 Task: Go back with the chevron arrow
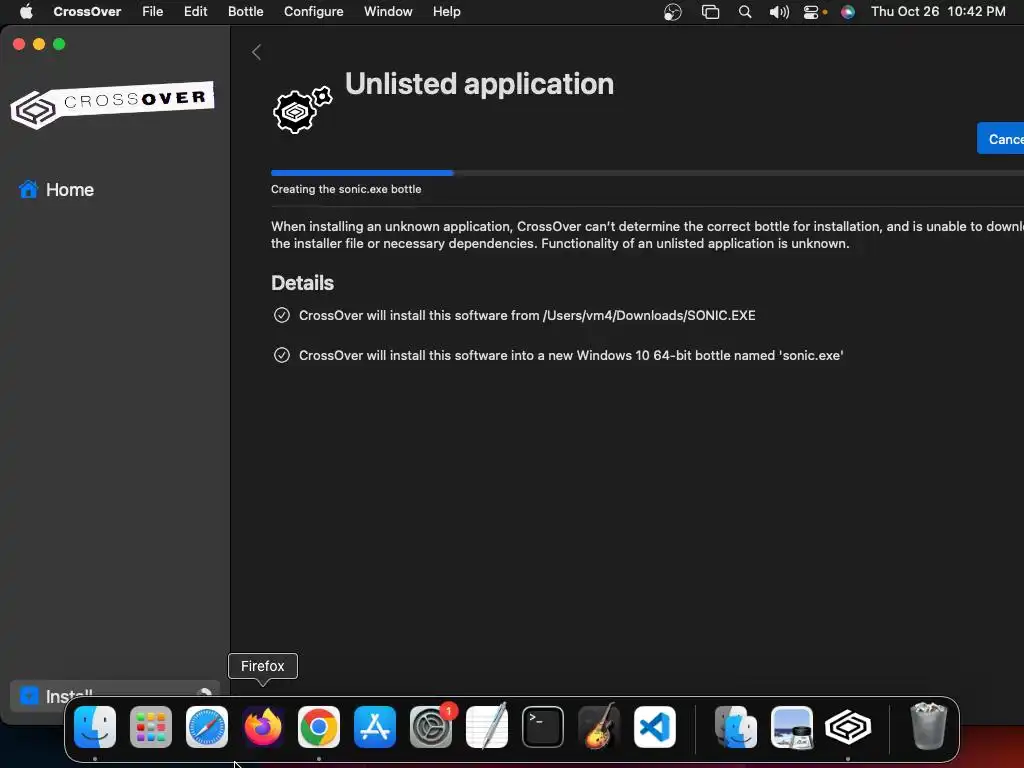257,52
